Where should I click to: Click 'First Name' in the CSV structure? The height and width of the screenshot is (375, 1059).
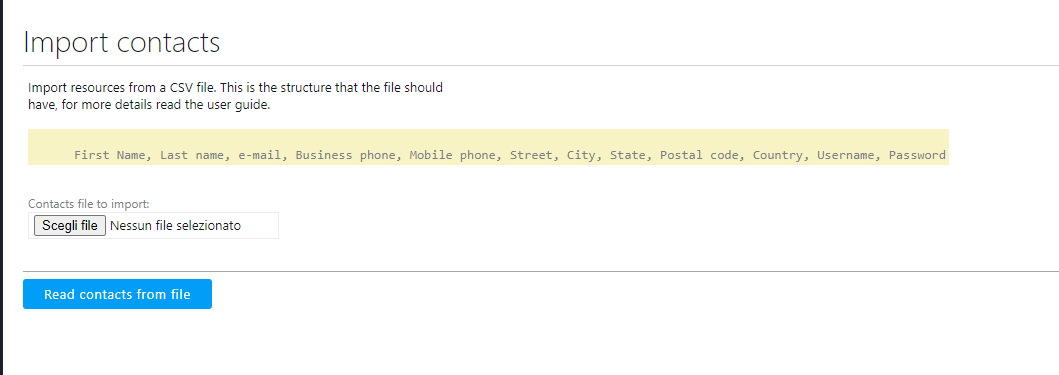(109, 155)
